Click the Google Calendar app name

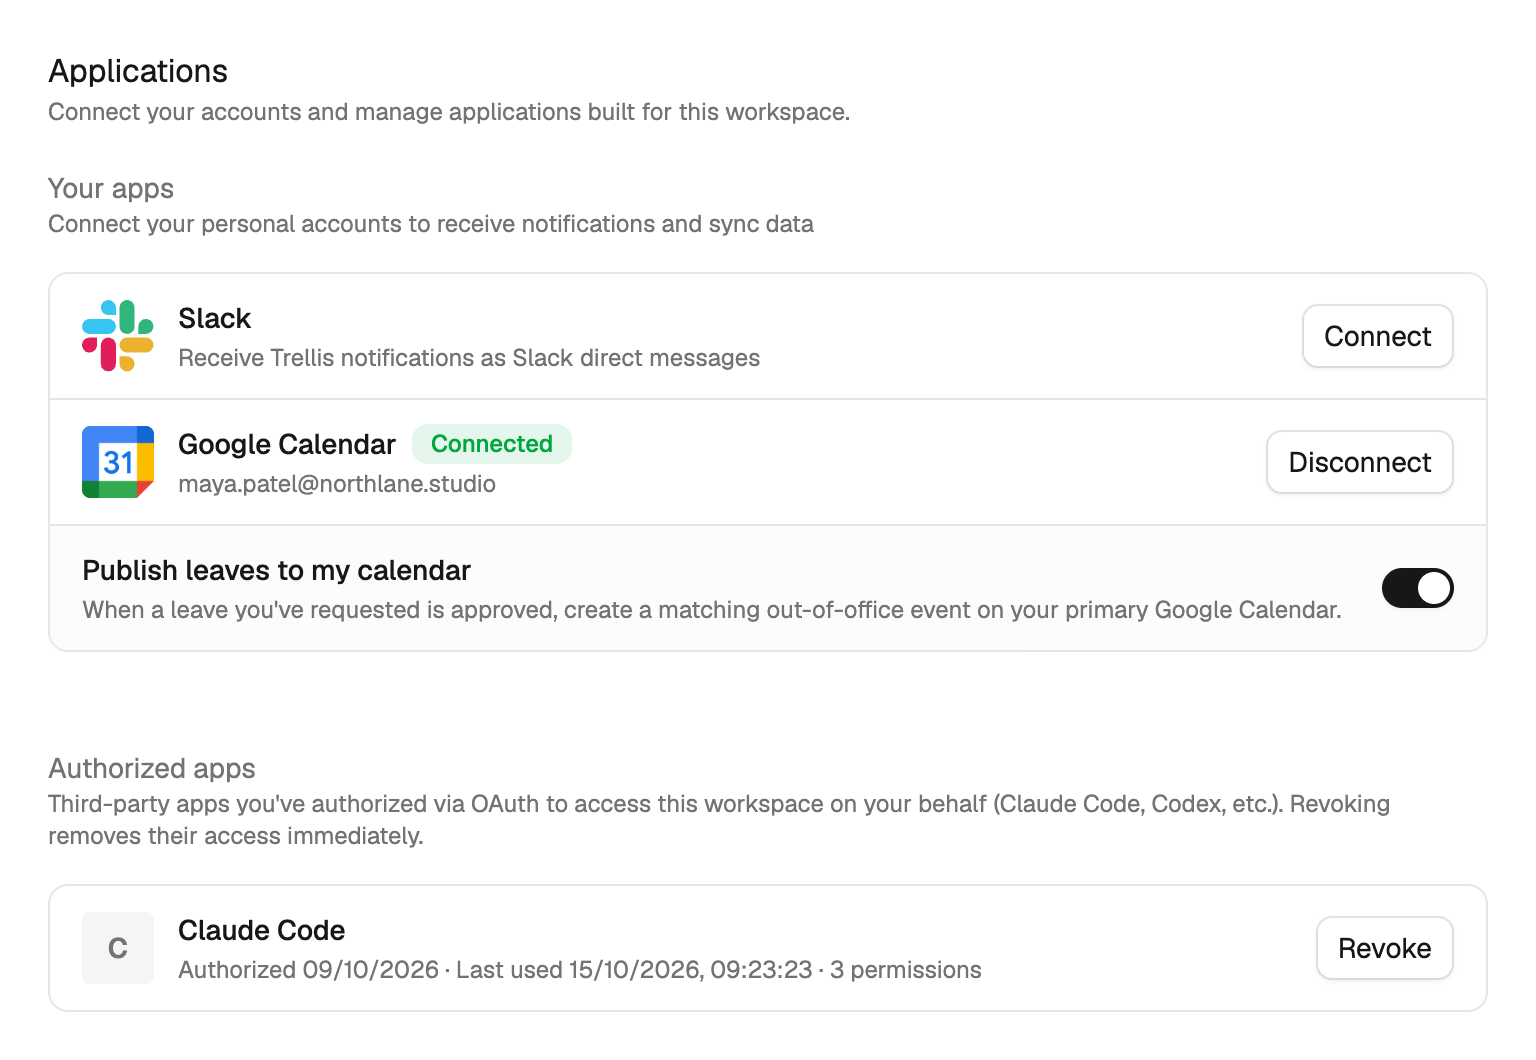click(x=287, y=444)
